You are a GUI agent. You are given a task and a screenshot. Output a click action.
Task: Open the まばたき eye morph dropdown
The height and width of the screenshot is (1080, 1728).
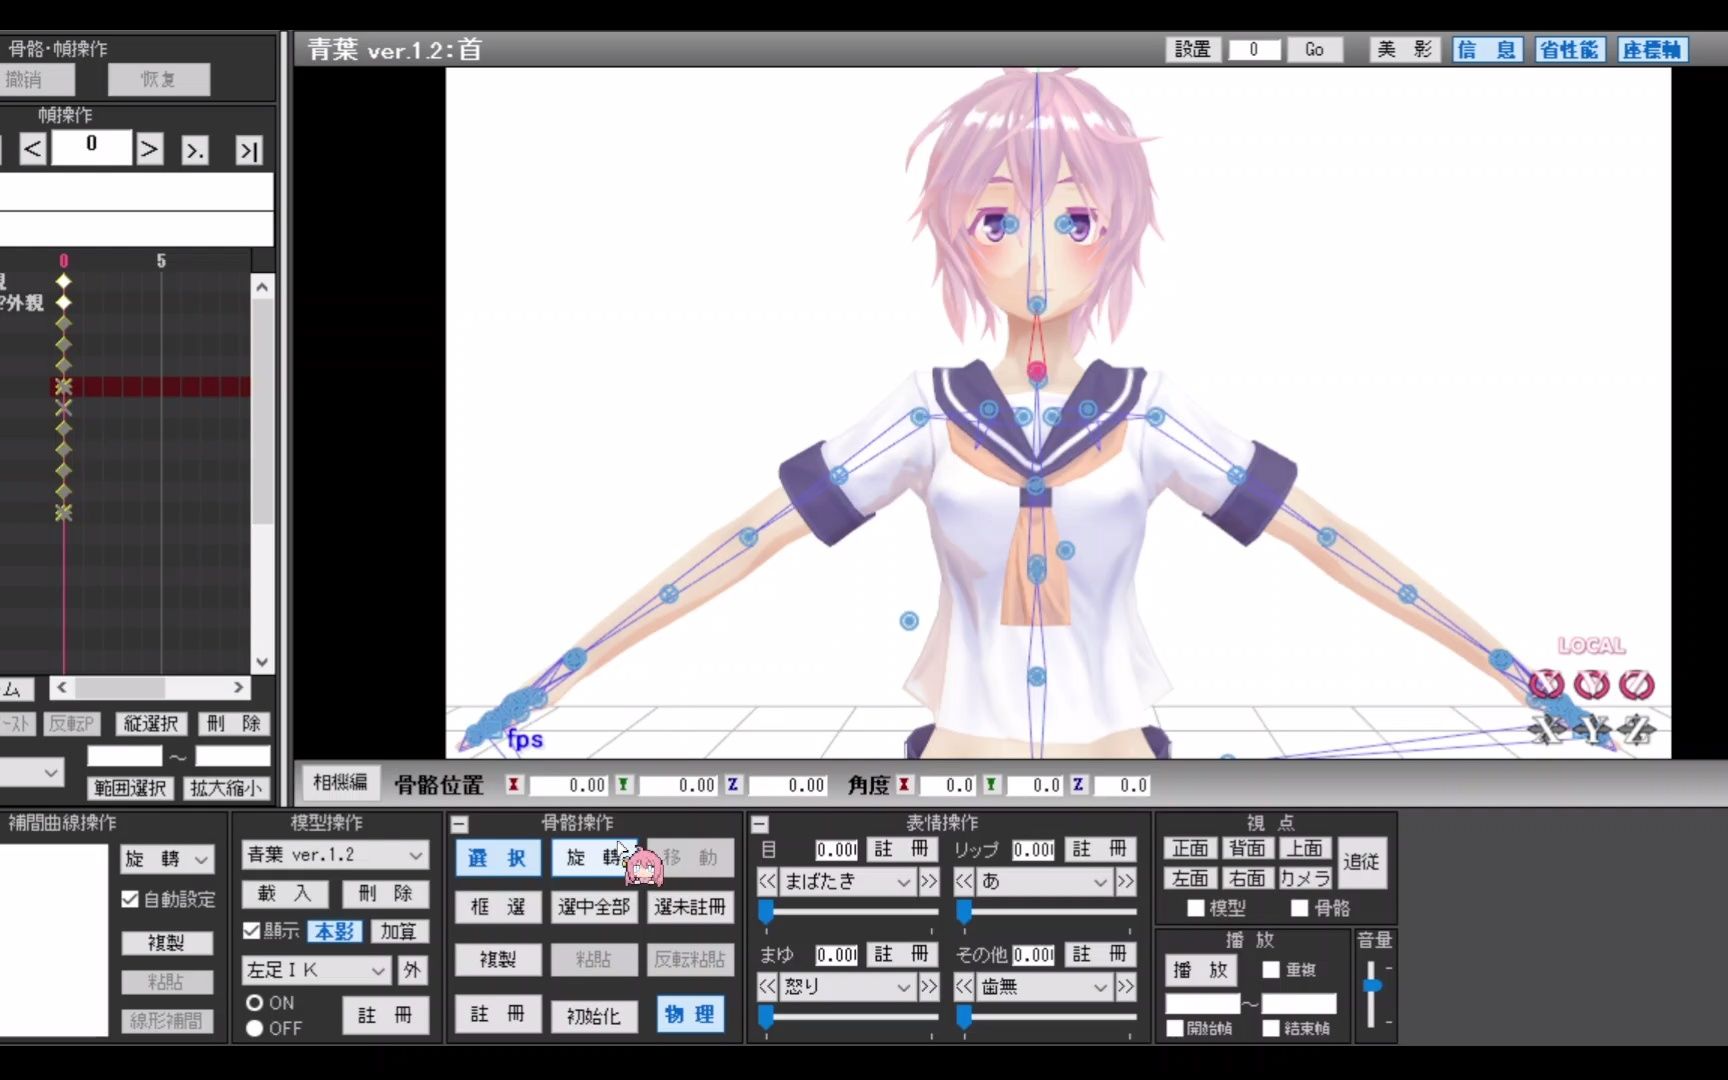[x=848, y=881]
